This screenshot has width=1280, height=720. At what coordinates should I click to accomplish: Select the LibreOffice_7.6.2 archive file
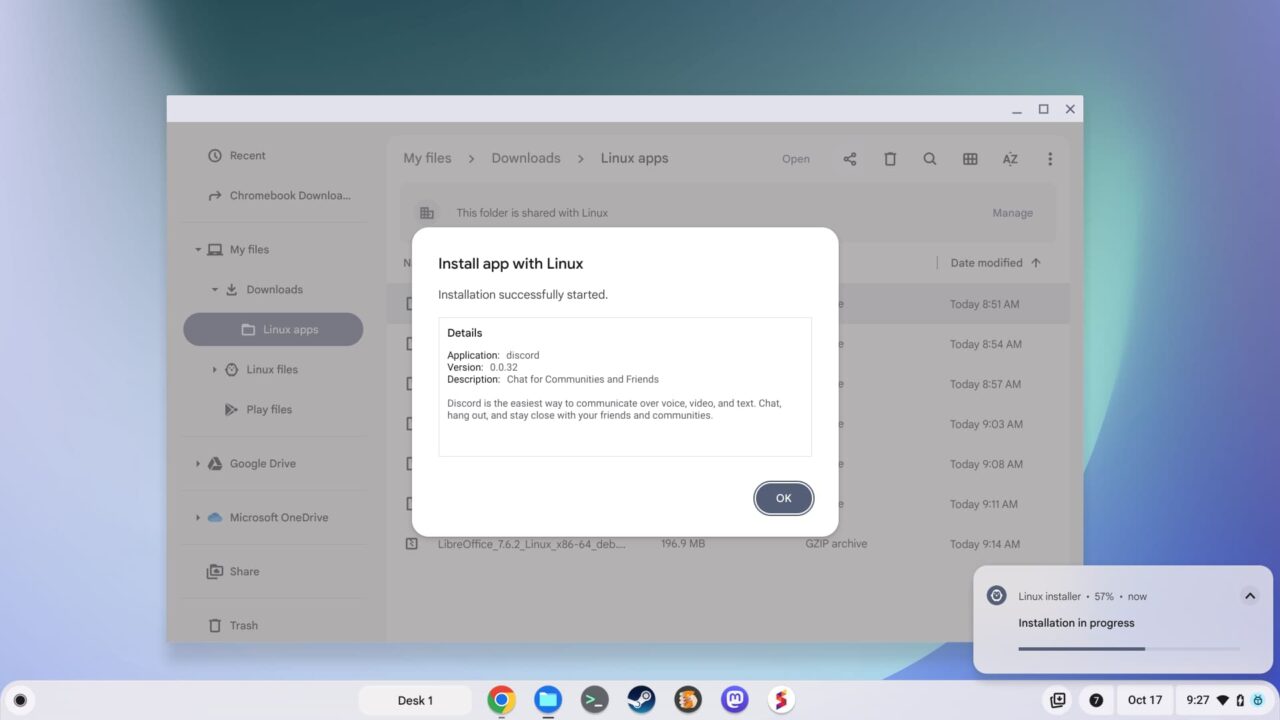pyautogui.click(x=728, y=544)
